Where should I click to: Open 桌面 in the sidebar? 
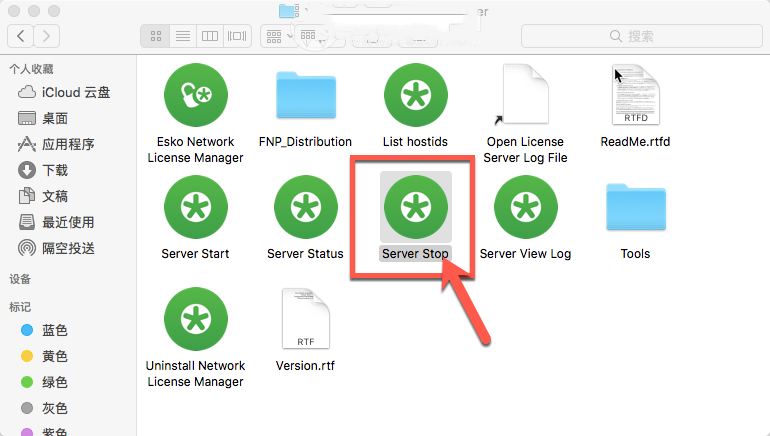tap(43, 118)
